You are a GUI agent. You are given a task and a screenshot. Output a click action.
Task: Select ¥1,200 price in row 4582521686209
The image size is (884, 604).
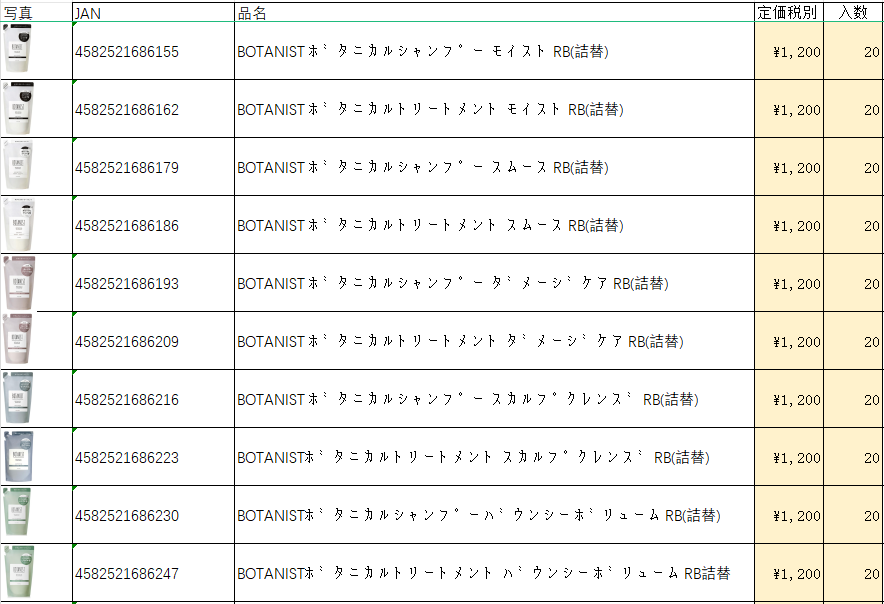coord(789,341)
